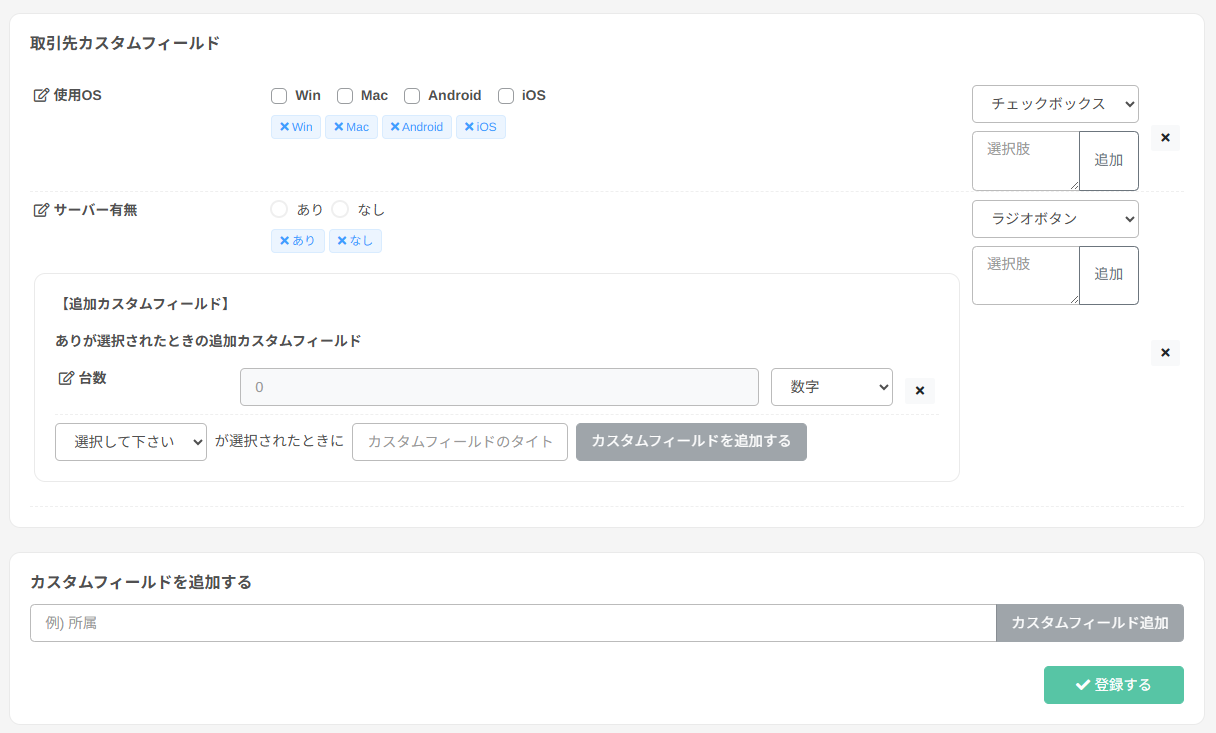Check the Win checkbox
The width and height of the screenshot is (1216, 733).
point(279,96)
